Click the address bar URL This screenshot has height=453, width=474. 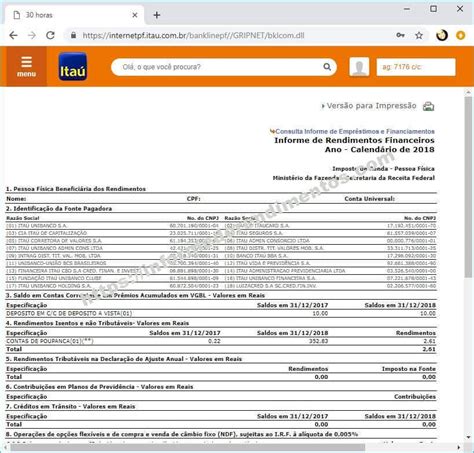pyautogui.click(x=193, y=35)
